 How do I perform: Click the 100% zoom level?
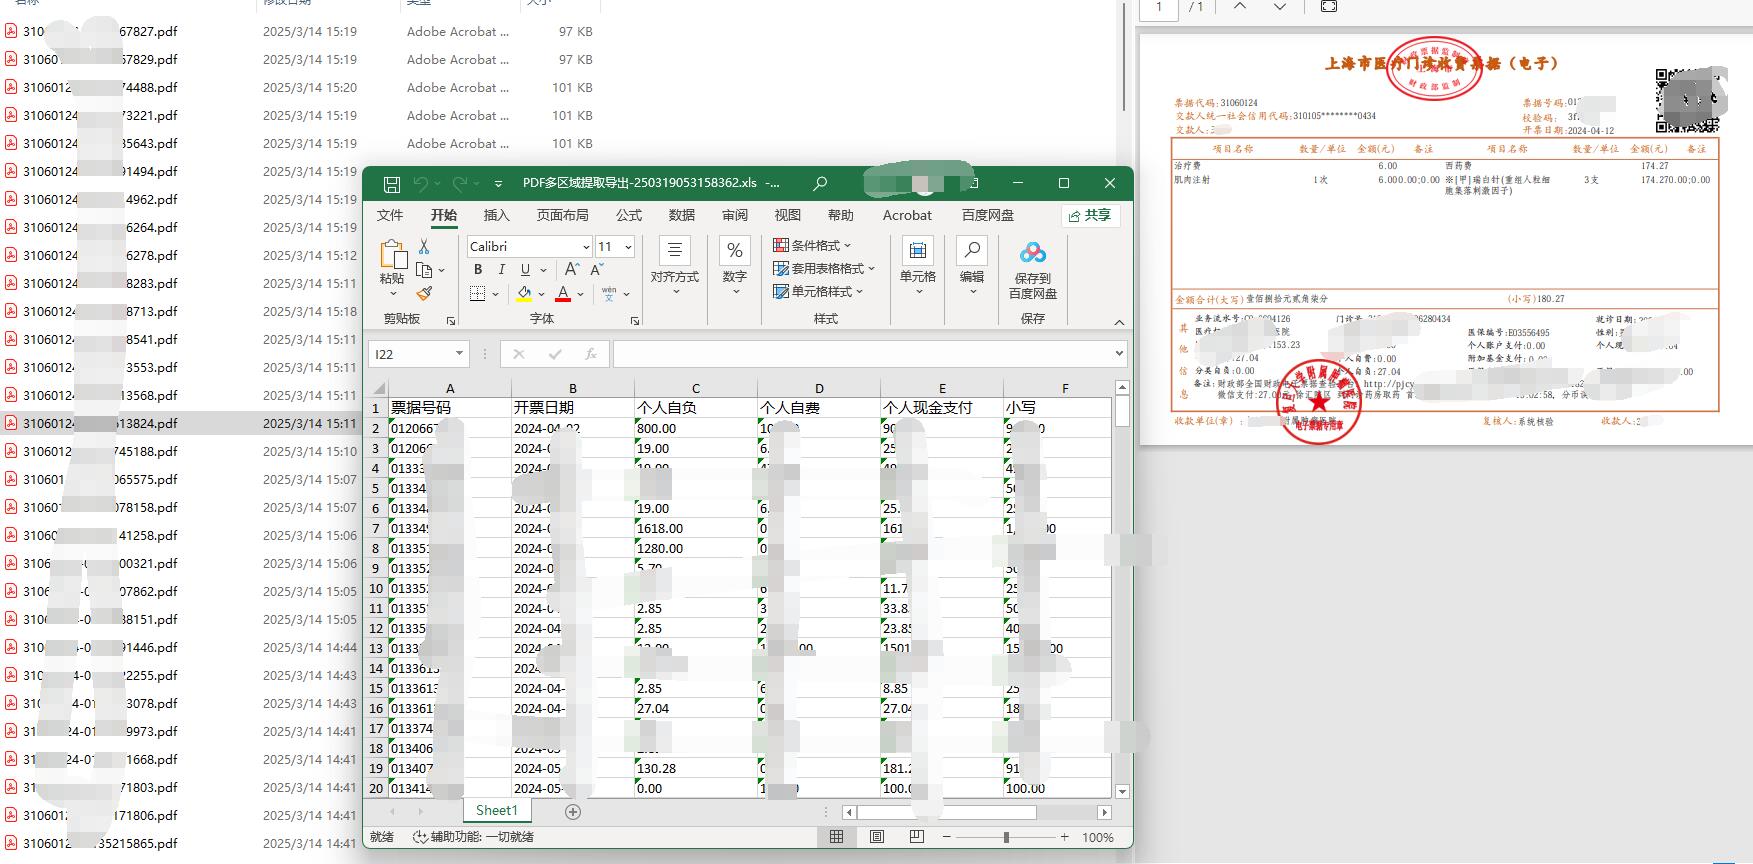pyautogui.click(x=1098, y=838)
